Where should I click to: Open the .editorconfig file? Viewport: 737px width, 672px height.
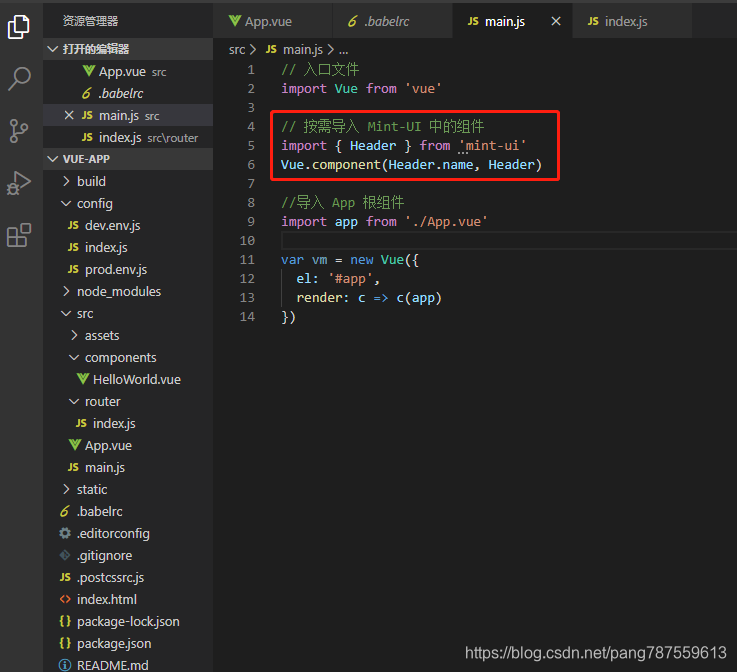[128, 533]
